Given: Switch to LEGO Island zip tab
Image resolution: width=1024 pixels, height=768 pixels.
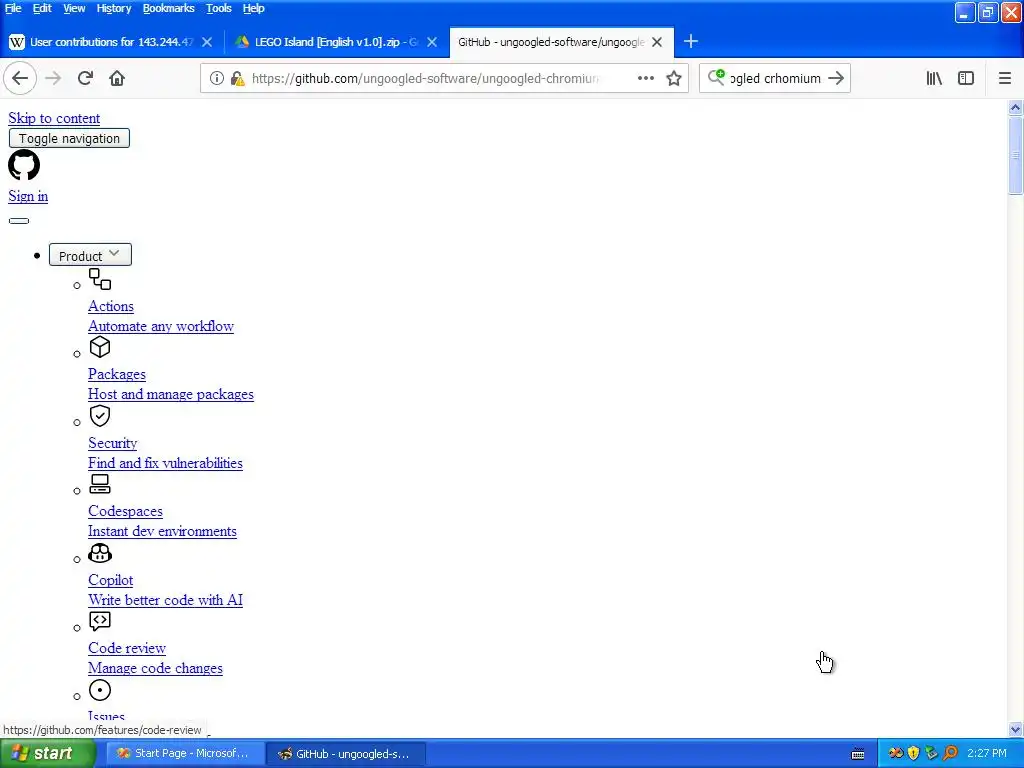Looking at the screenshot, I should pos(336,42).
